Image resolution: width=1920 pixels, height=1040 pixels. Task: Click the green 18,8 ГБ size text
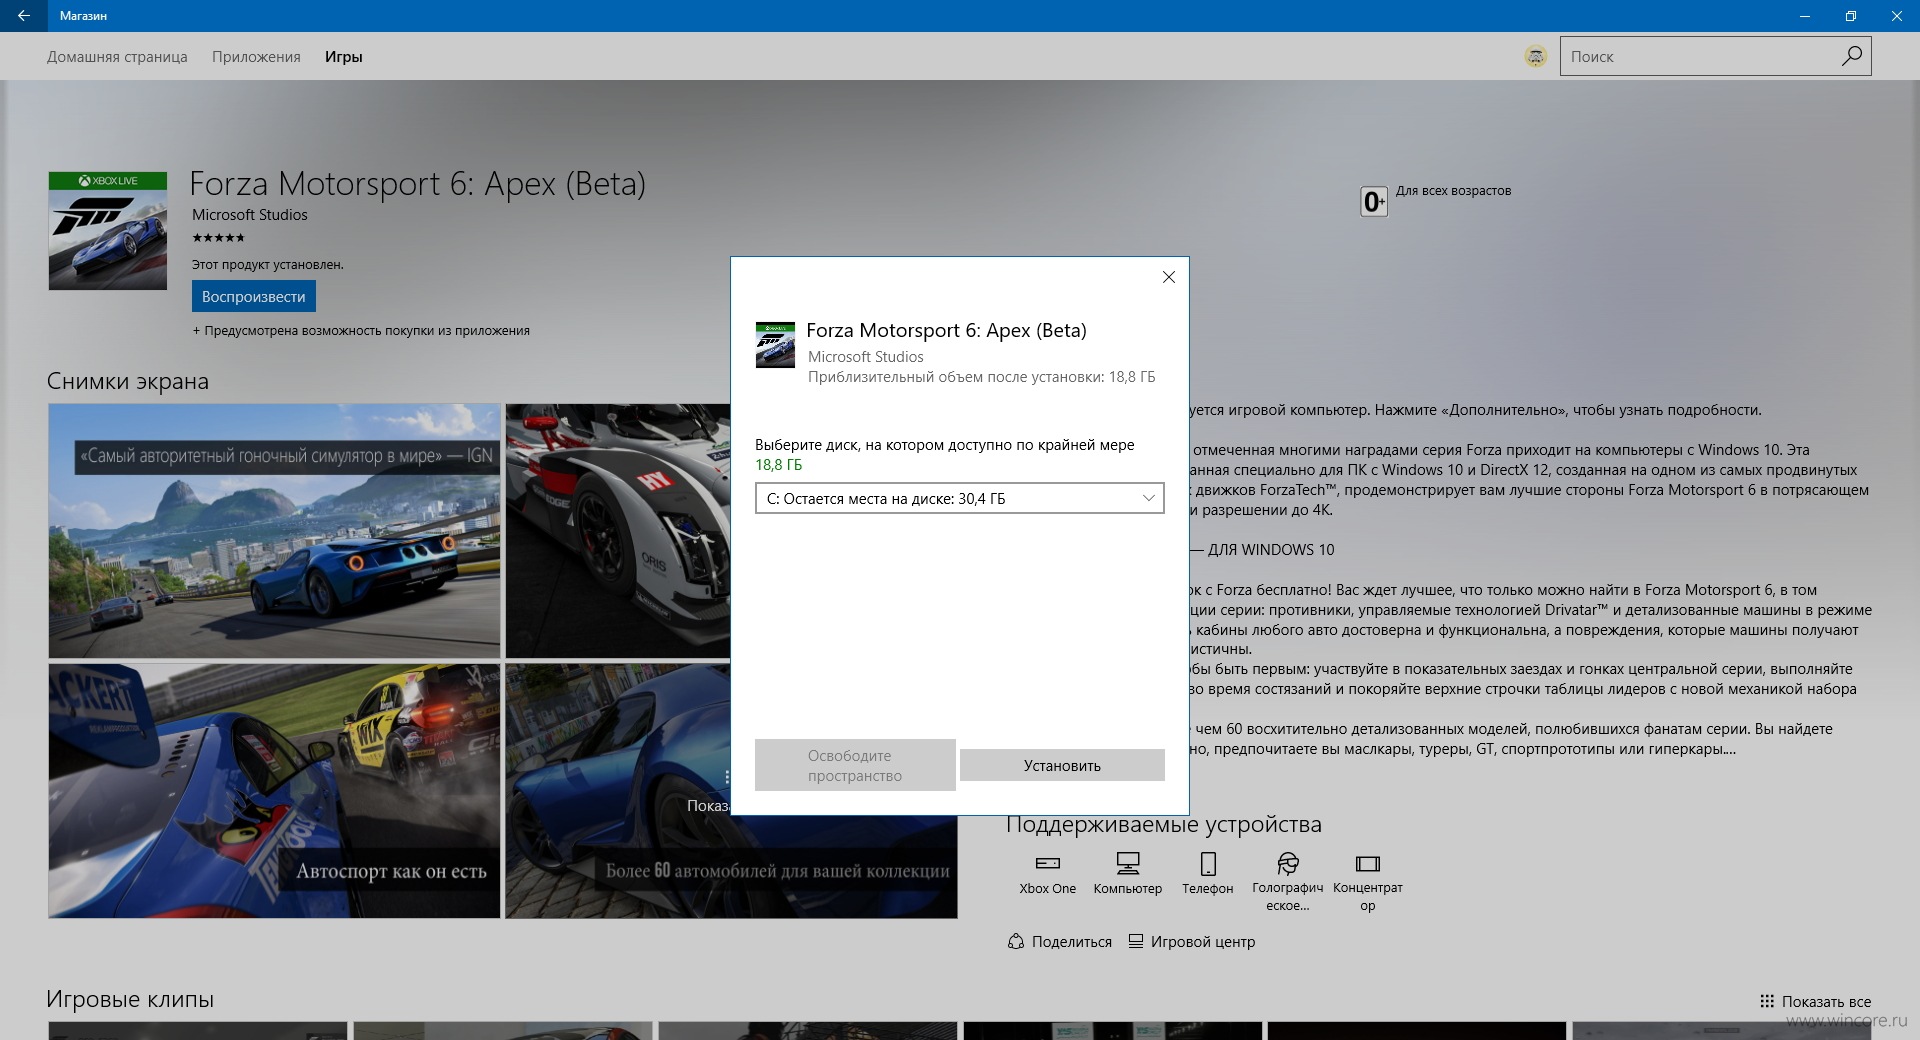pyautogui.click(x=778, y=465)
